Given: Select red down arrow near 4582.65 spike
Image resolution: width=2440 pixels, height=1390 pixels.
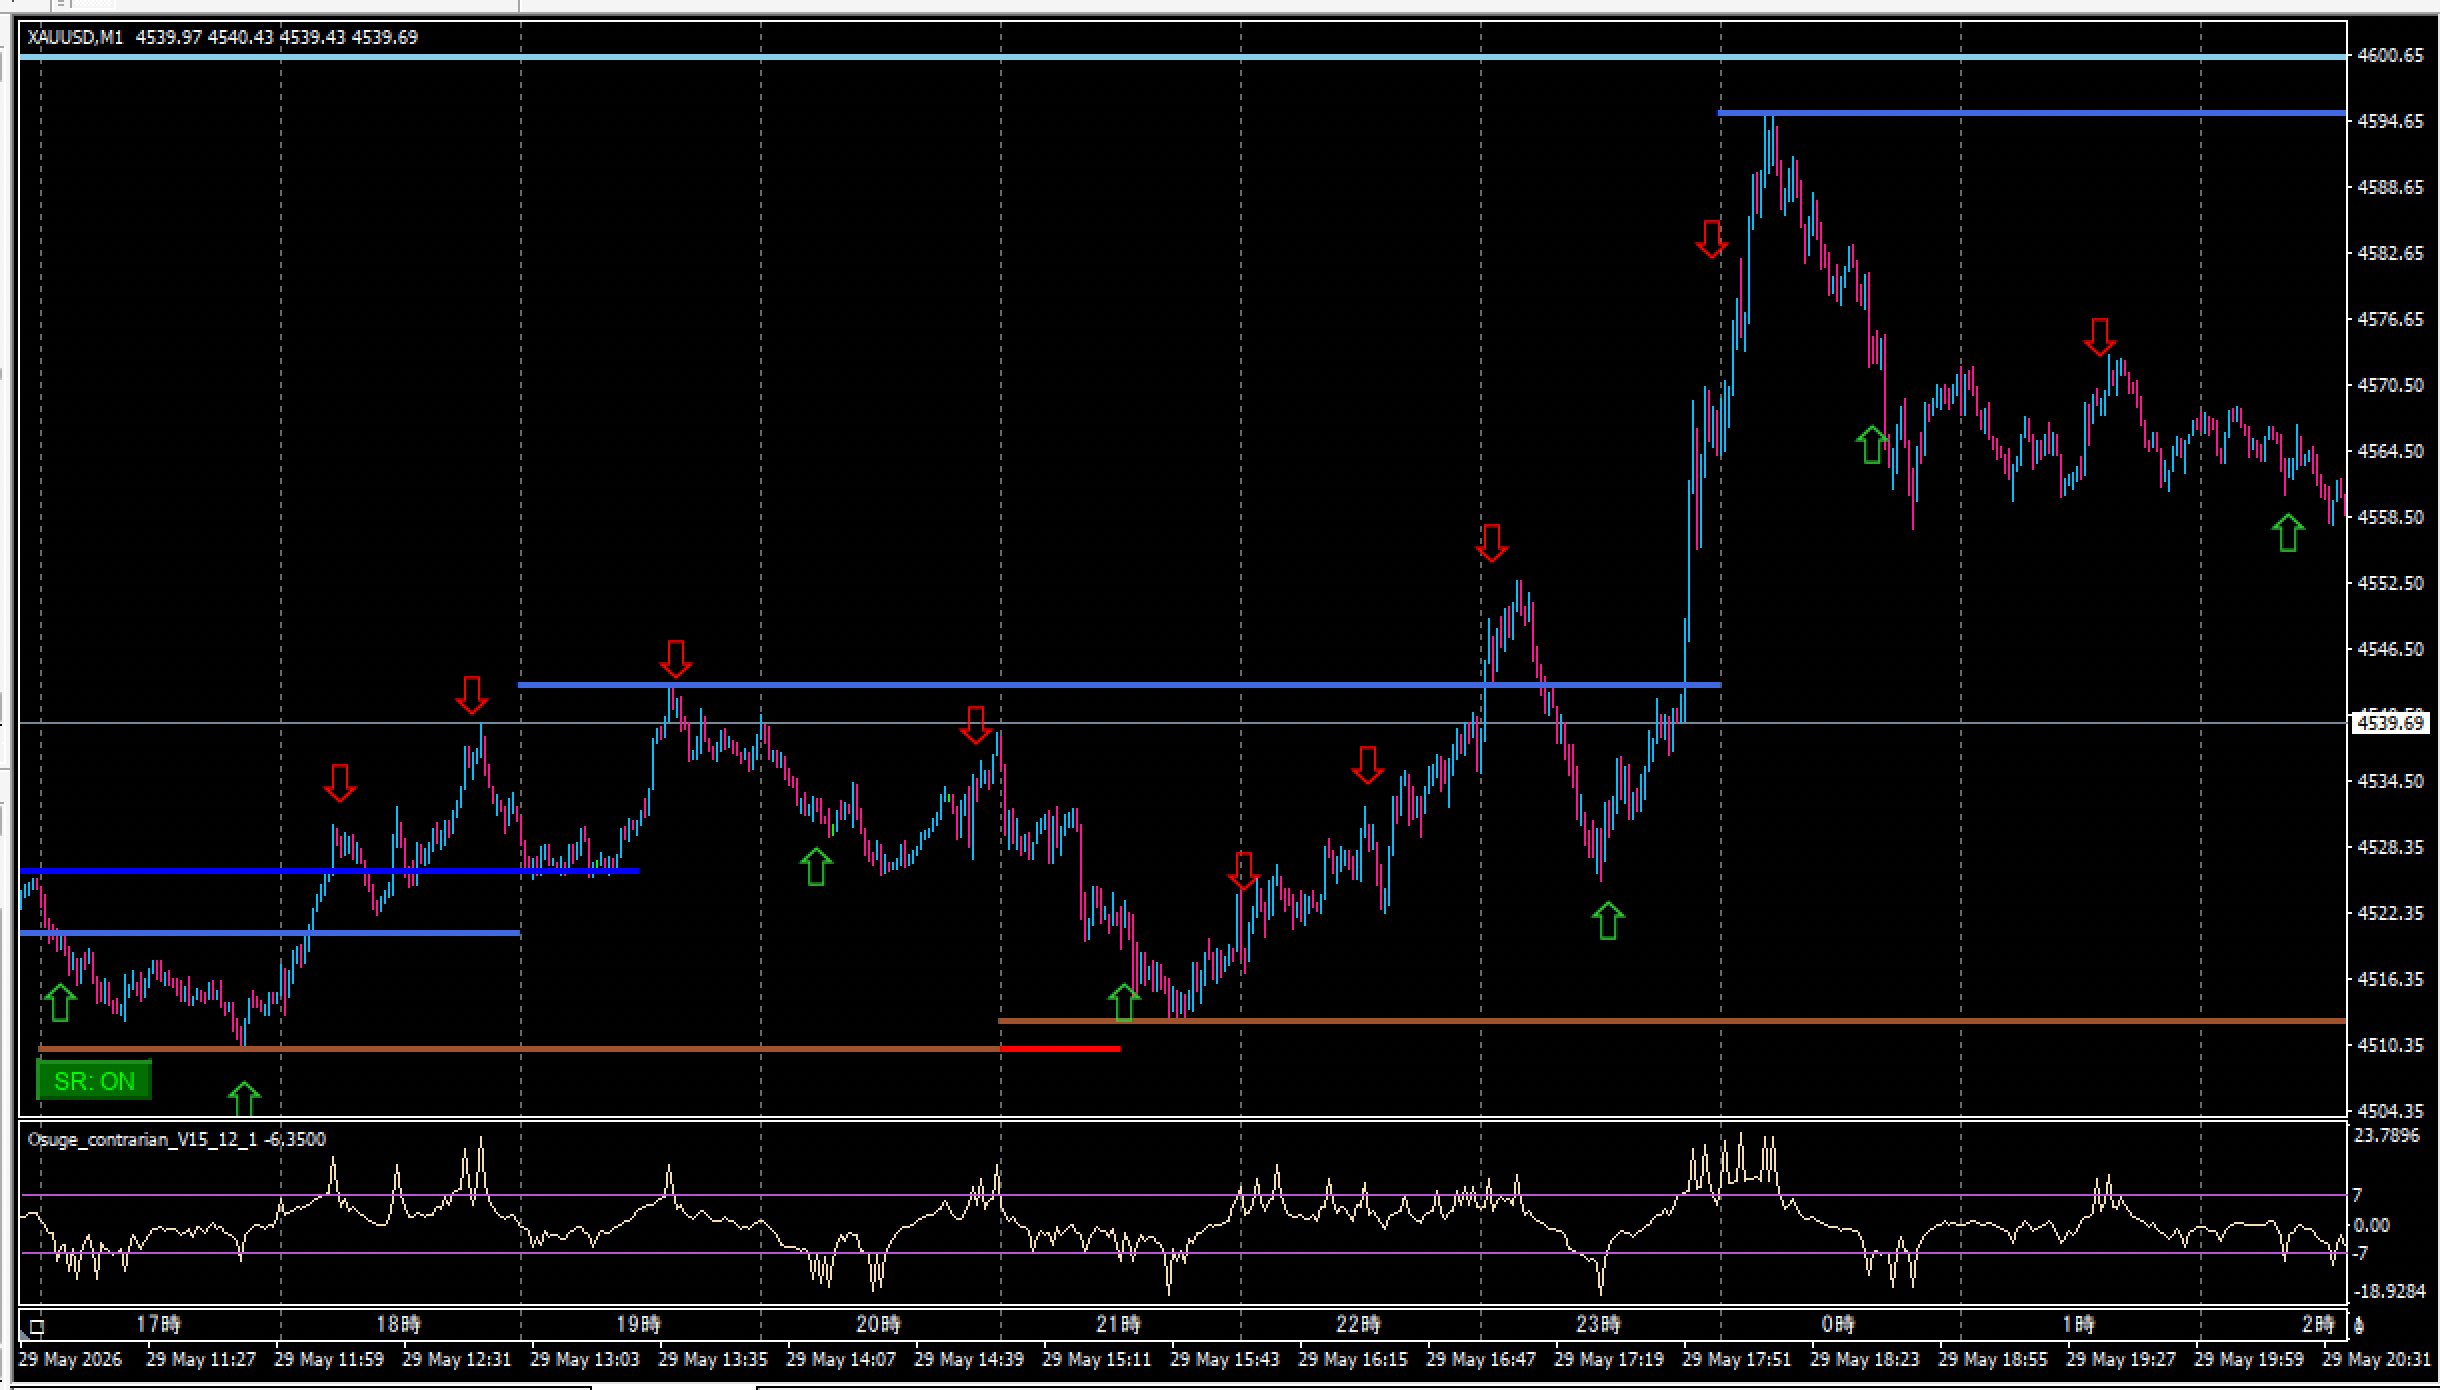Looking at the screenshot, I should [x=1711, y=240].
